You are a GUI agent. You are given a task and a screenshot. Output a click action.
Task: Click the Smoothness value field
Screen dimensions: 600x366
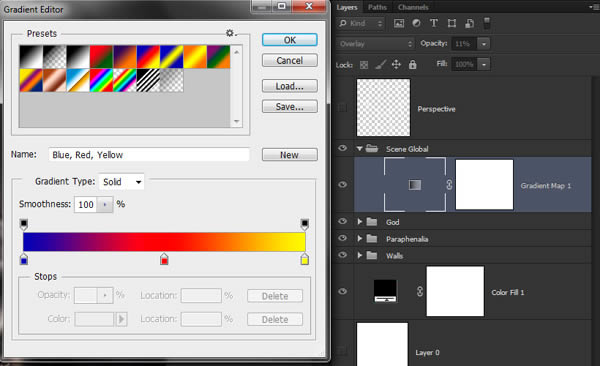pyautogui.click(x=86, y=204)
